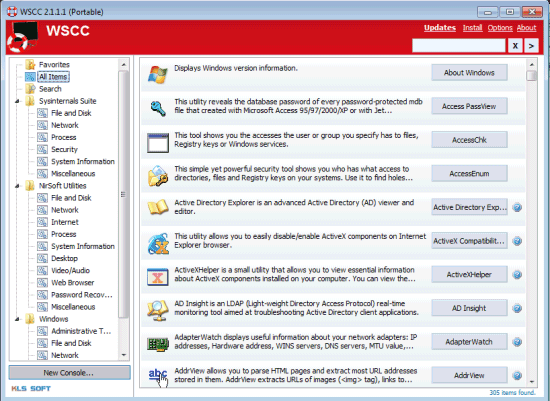Click '305 items found.' status text
Viewport: 550px width, 401px height.
pos(512,393)
